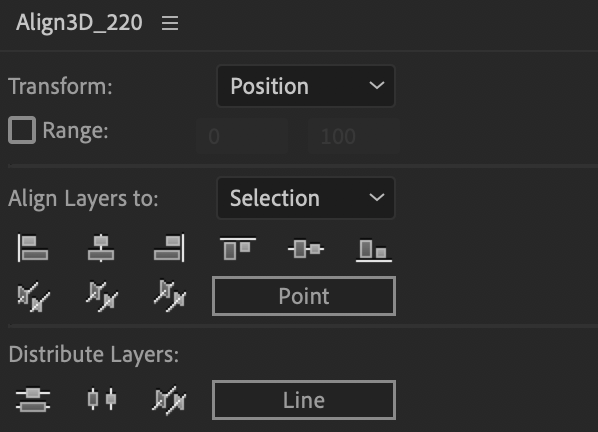Distribute layers vertically icon
Image resolution: width=598 pixels, height=432 pixels.
33,400
